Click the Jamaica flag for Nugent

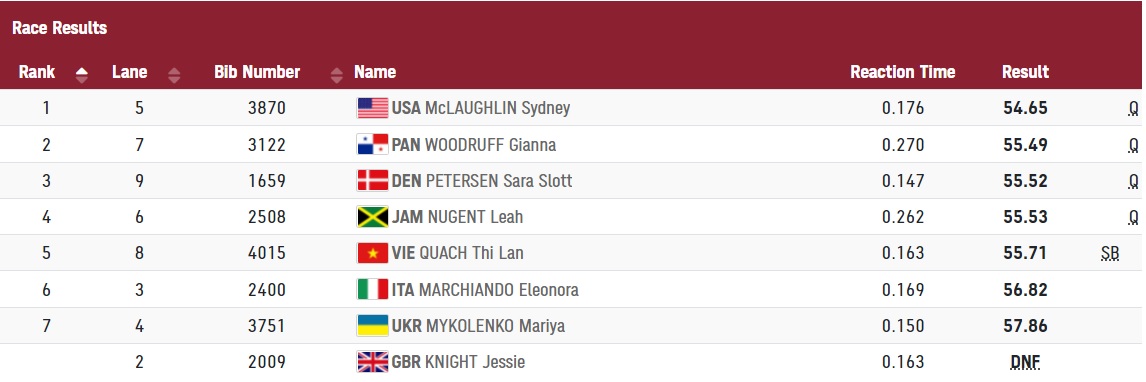click(x=372, y=217)
